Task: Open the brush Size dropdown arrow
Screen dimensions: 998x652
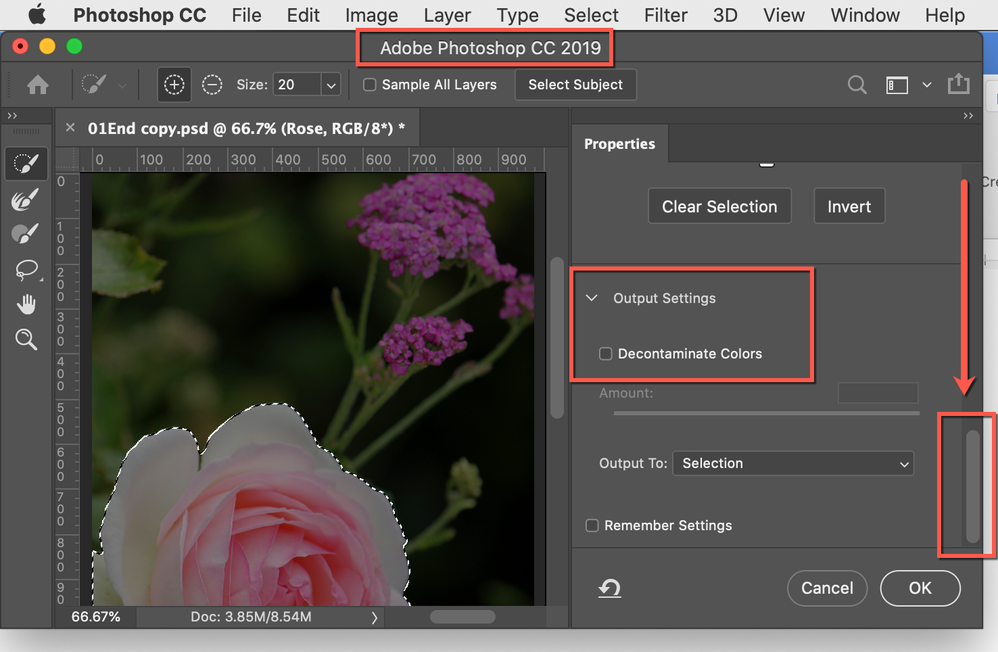Action: tap(331, 85)
